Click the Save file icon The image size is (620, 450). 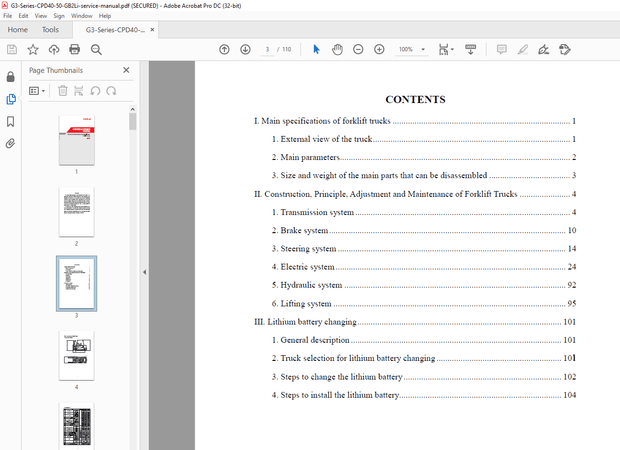pos(11,49)
